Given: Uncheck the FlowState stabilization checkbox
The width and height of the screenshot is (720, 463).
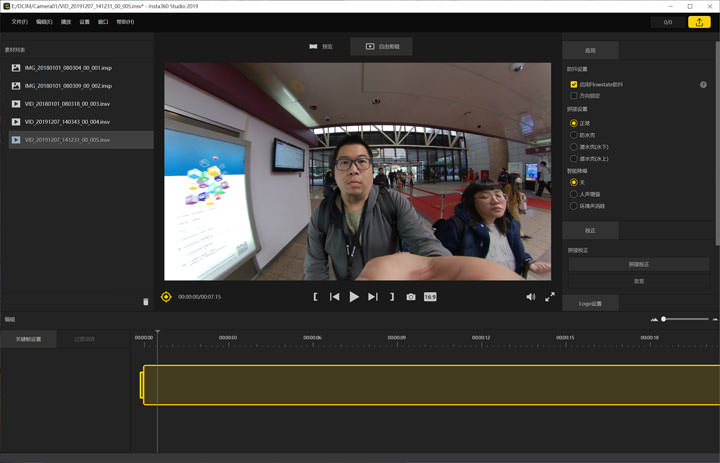Looking at the screenshot, I should click(574, 85).
